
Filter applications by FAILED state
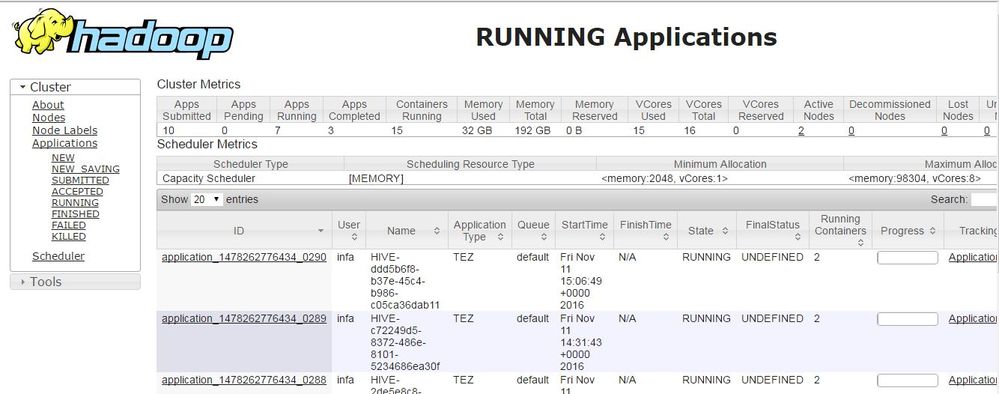point(68,225)
